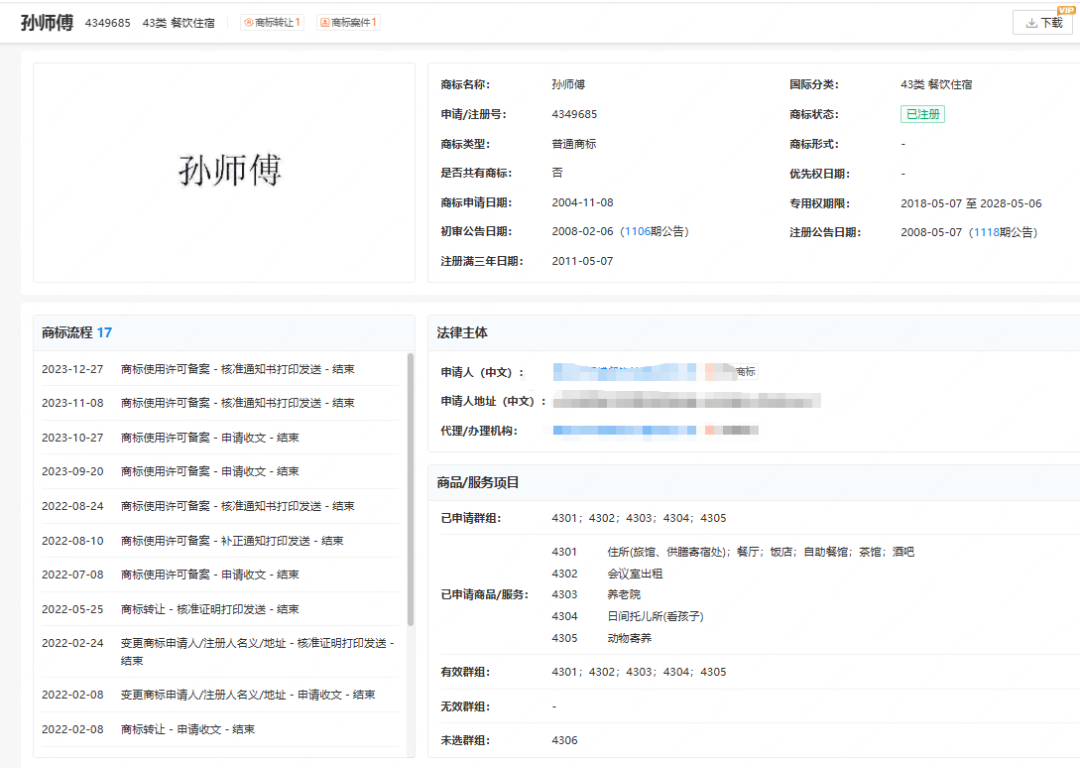Screen dimensions: 1080x768
Task: Select the 2022-02-08 商标转让 申请收文 row
Action: pos(220,729)
